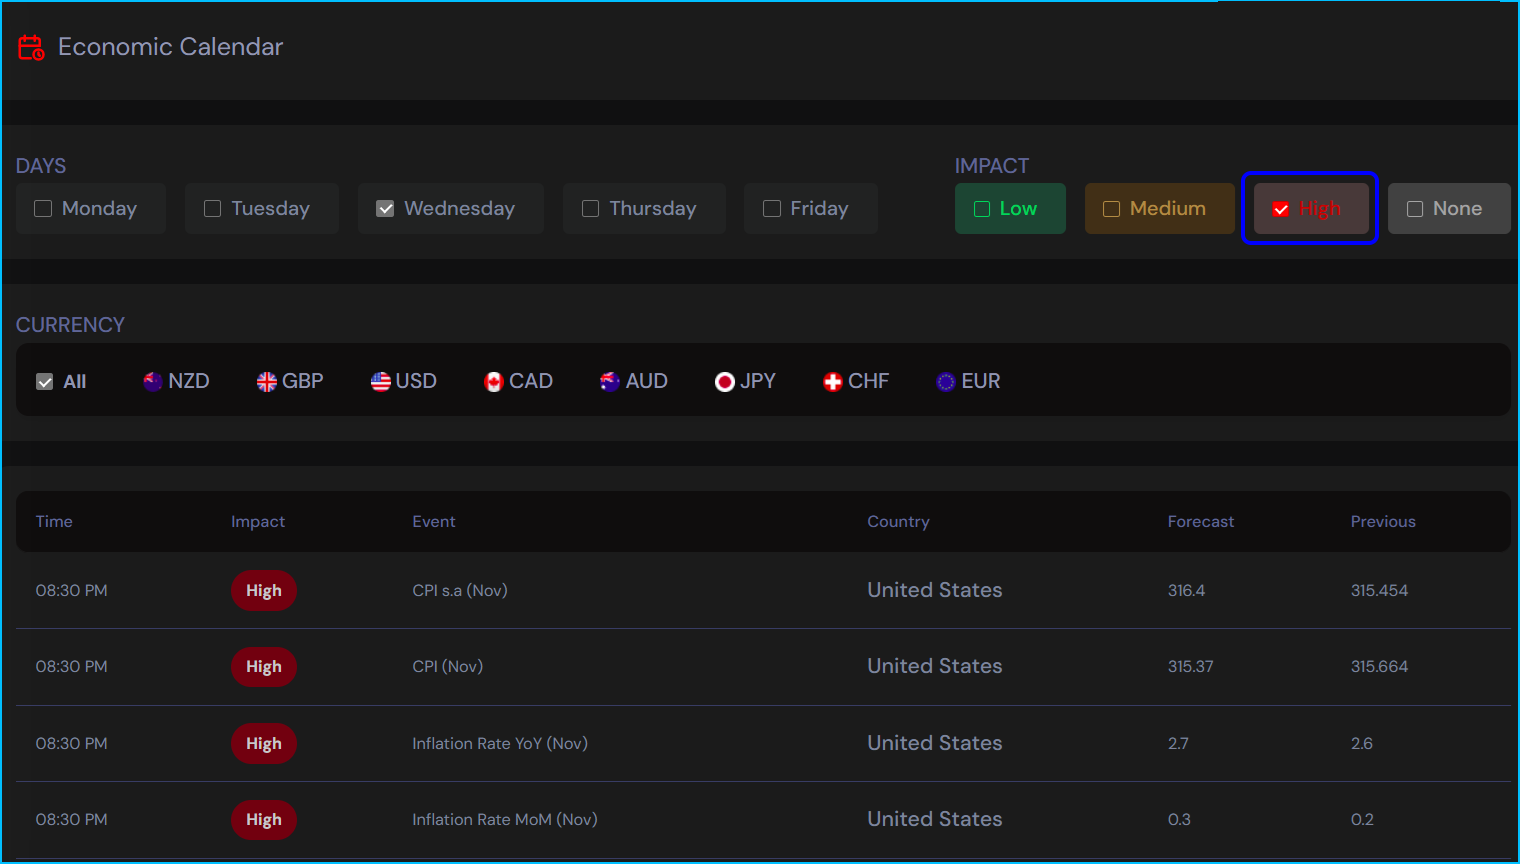Enable the Monday day checkbox
This screenshot has height=864, width=1520.
click(43, 209)
